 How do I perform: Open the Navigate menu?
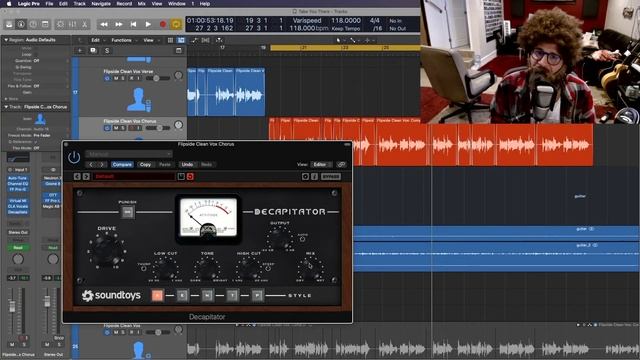point(101,4)
